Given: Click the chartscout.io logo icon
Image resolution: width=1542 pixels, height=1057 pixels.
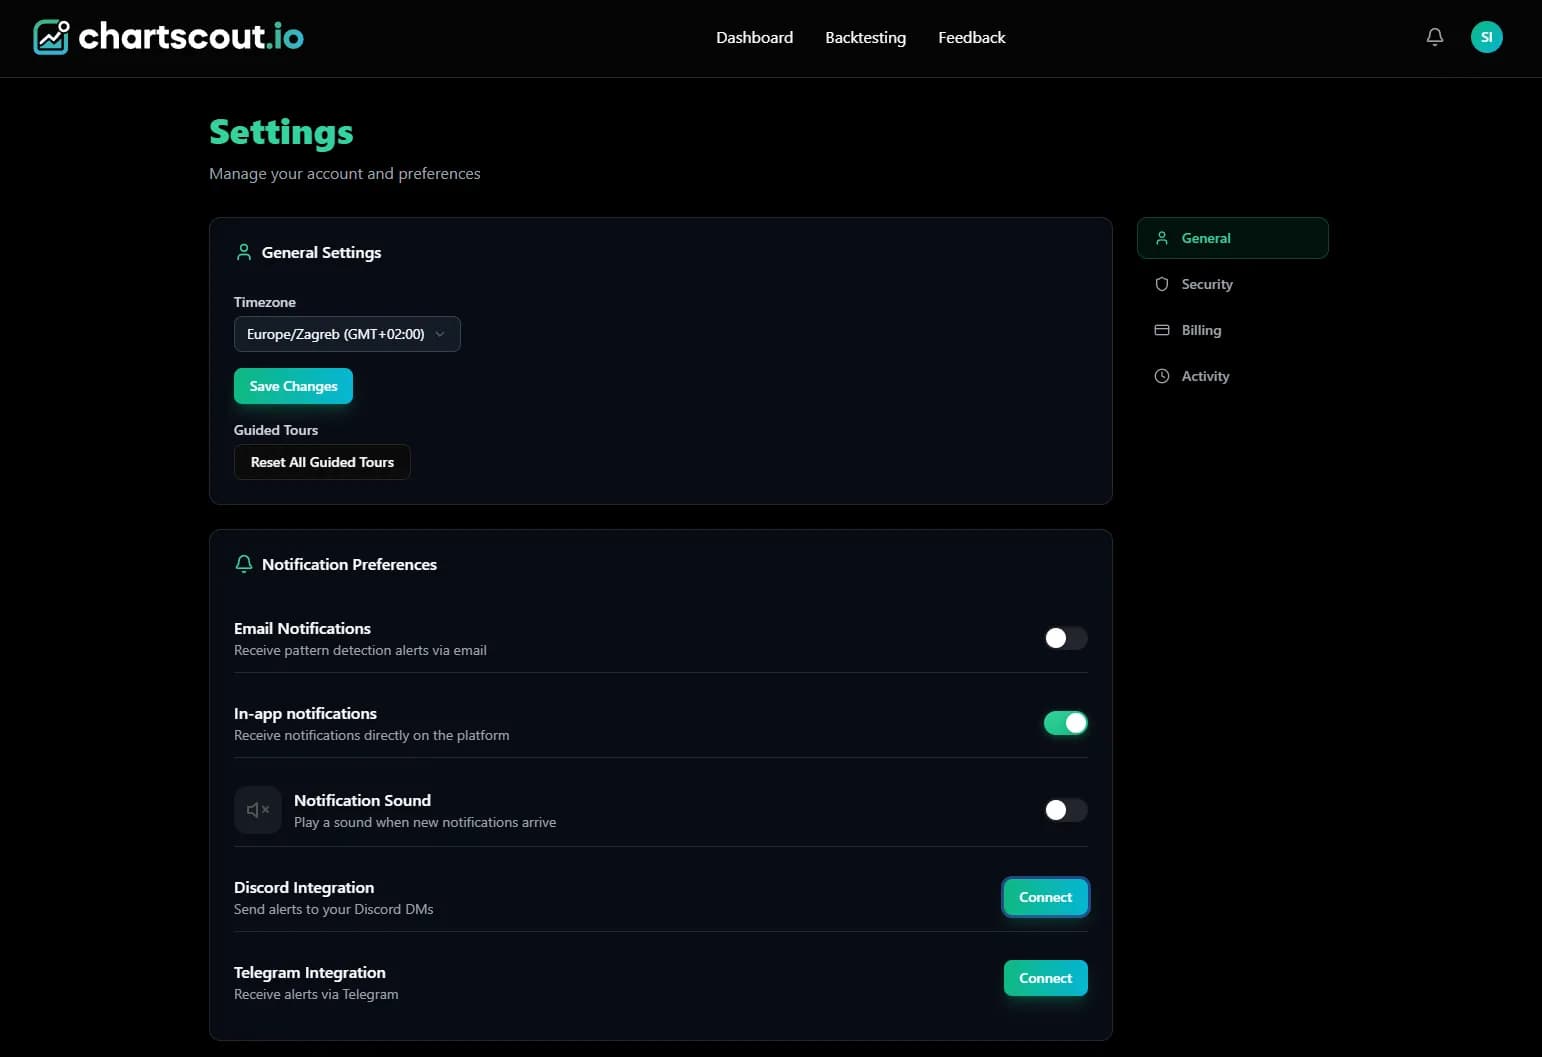Looking at the screenshot, I should pos(50,37).
